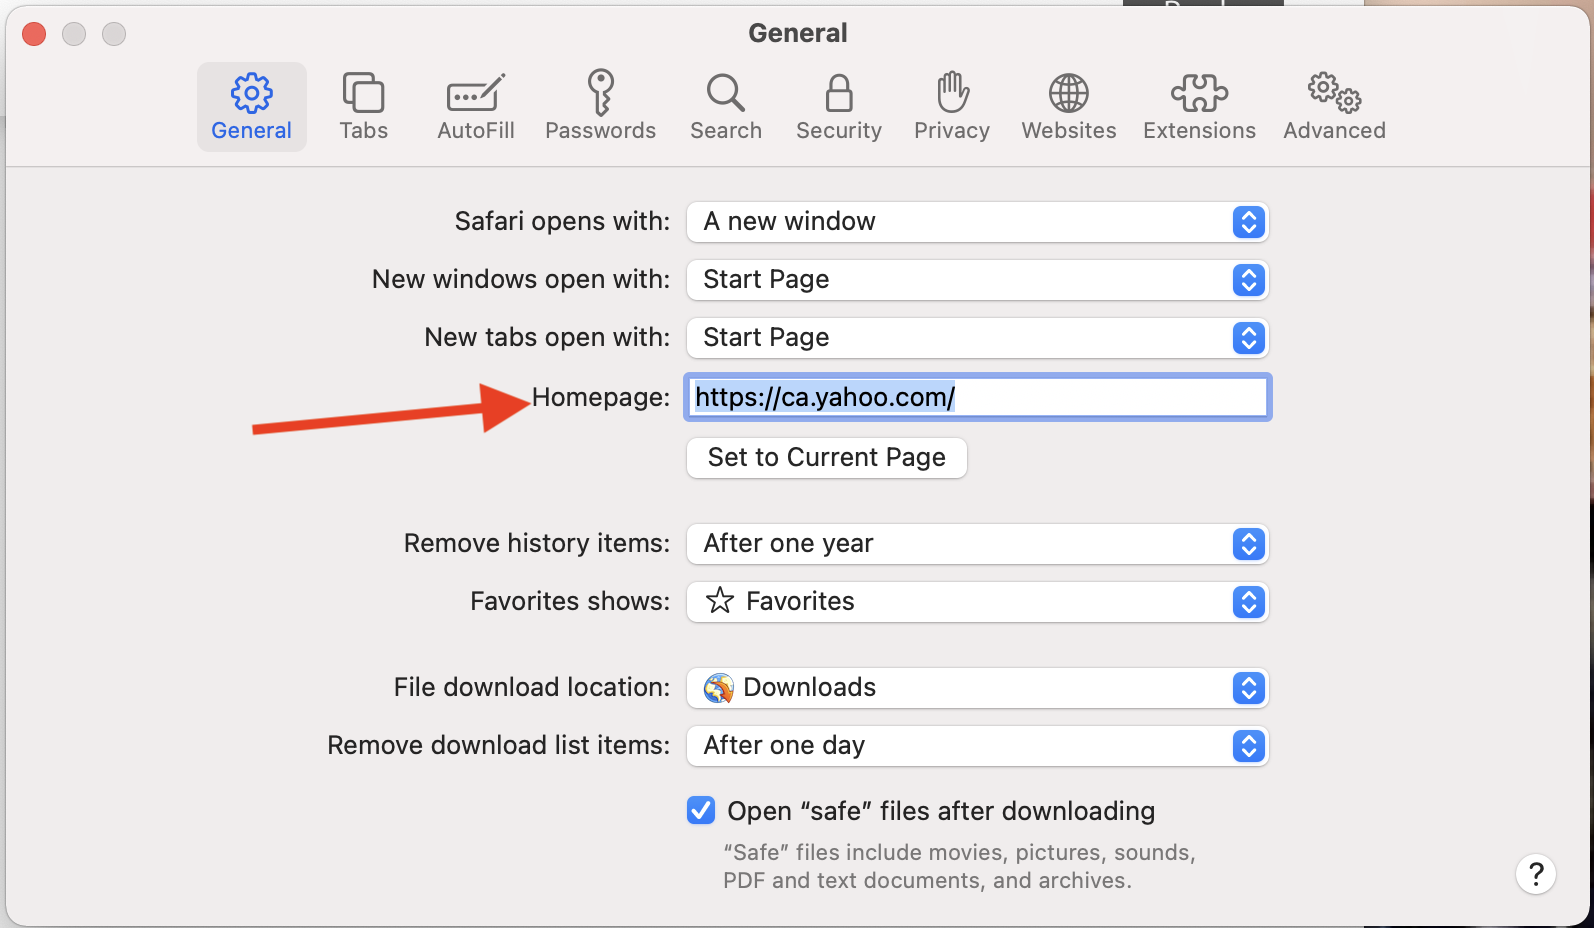Select the Security tab label
The height and width of the screenshot is (928, 1594).
[x=839, y=131]
